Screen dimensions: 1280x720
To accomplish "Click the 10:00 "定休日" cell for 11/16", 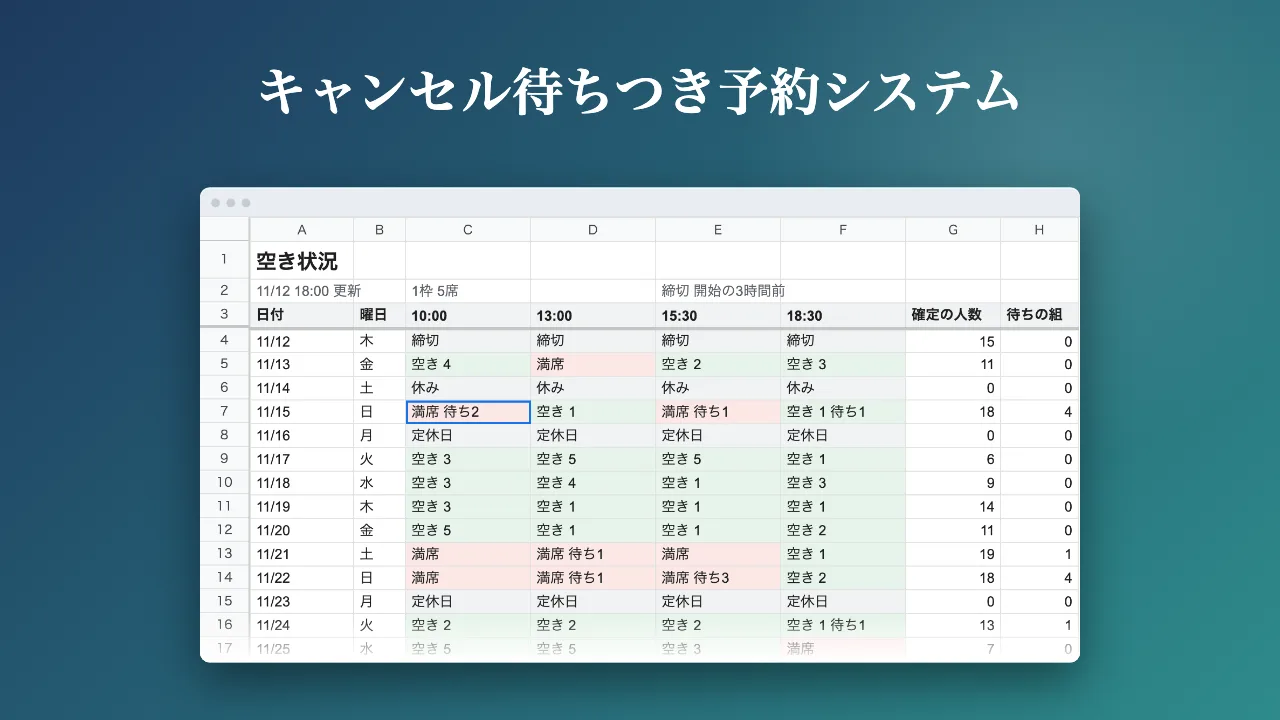I will (468, 435).
